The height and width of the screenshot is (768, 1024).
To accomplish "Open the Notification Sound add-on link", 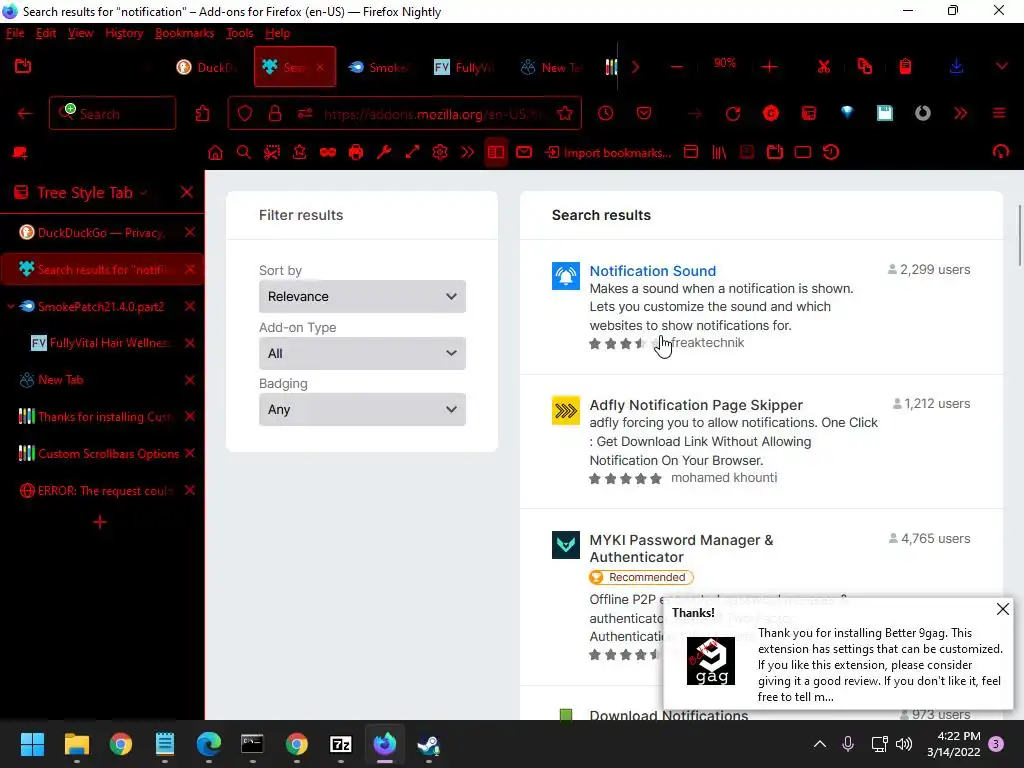I will 652,271.
